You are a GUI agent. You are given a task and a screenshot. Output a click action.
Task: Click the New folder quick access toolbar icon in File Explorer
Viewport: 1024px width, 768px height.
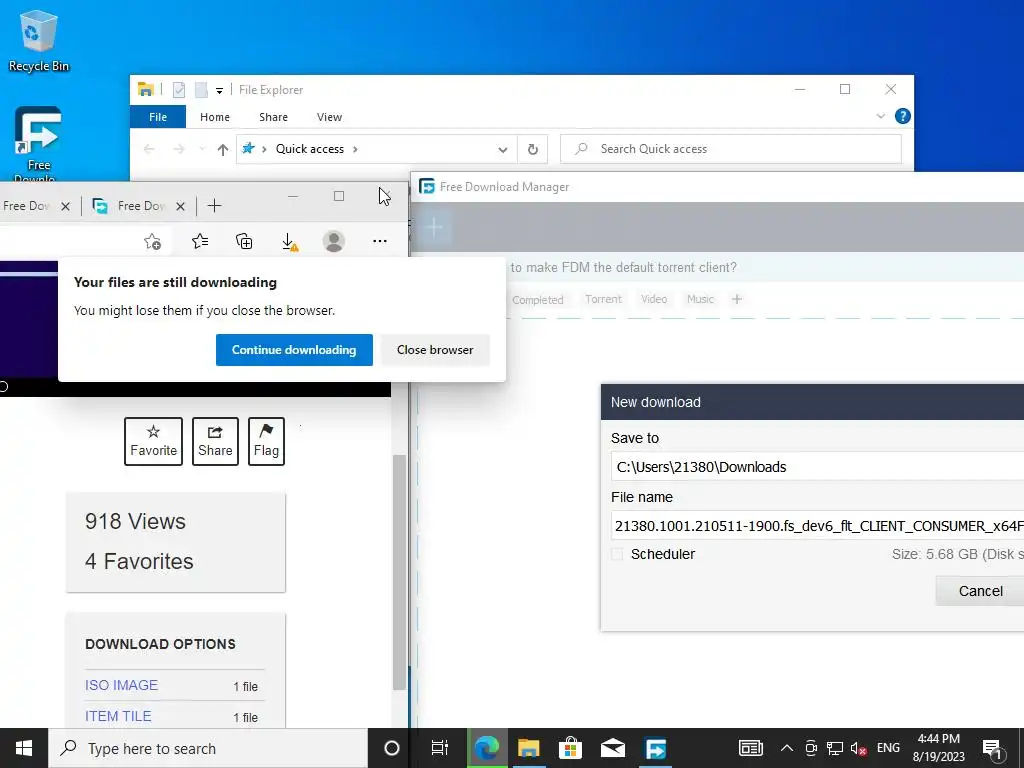click(x=201, y=89)
